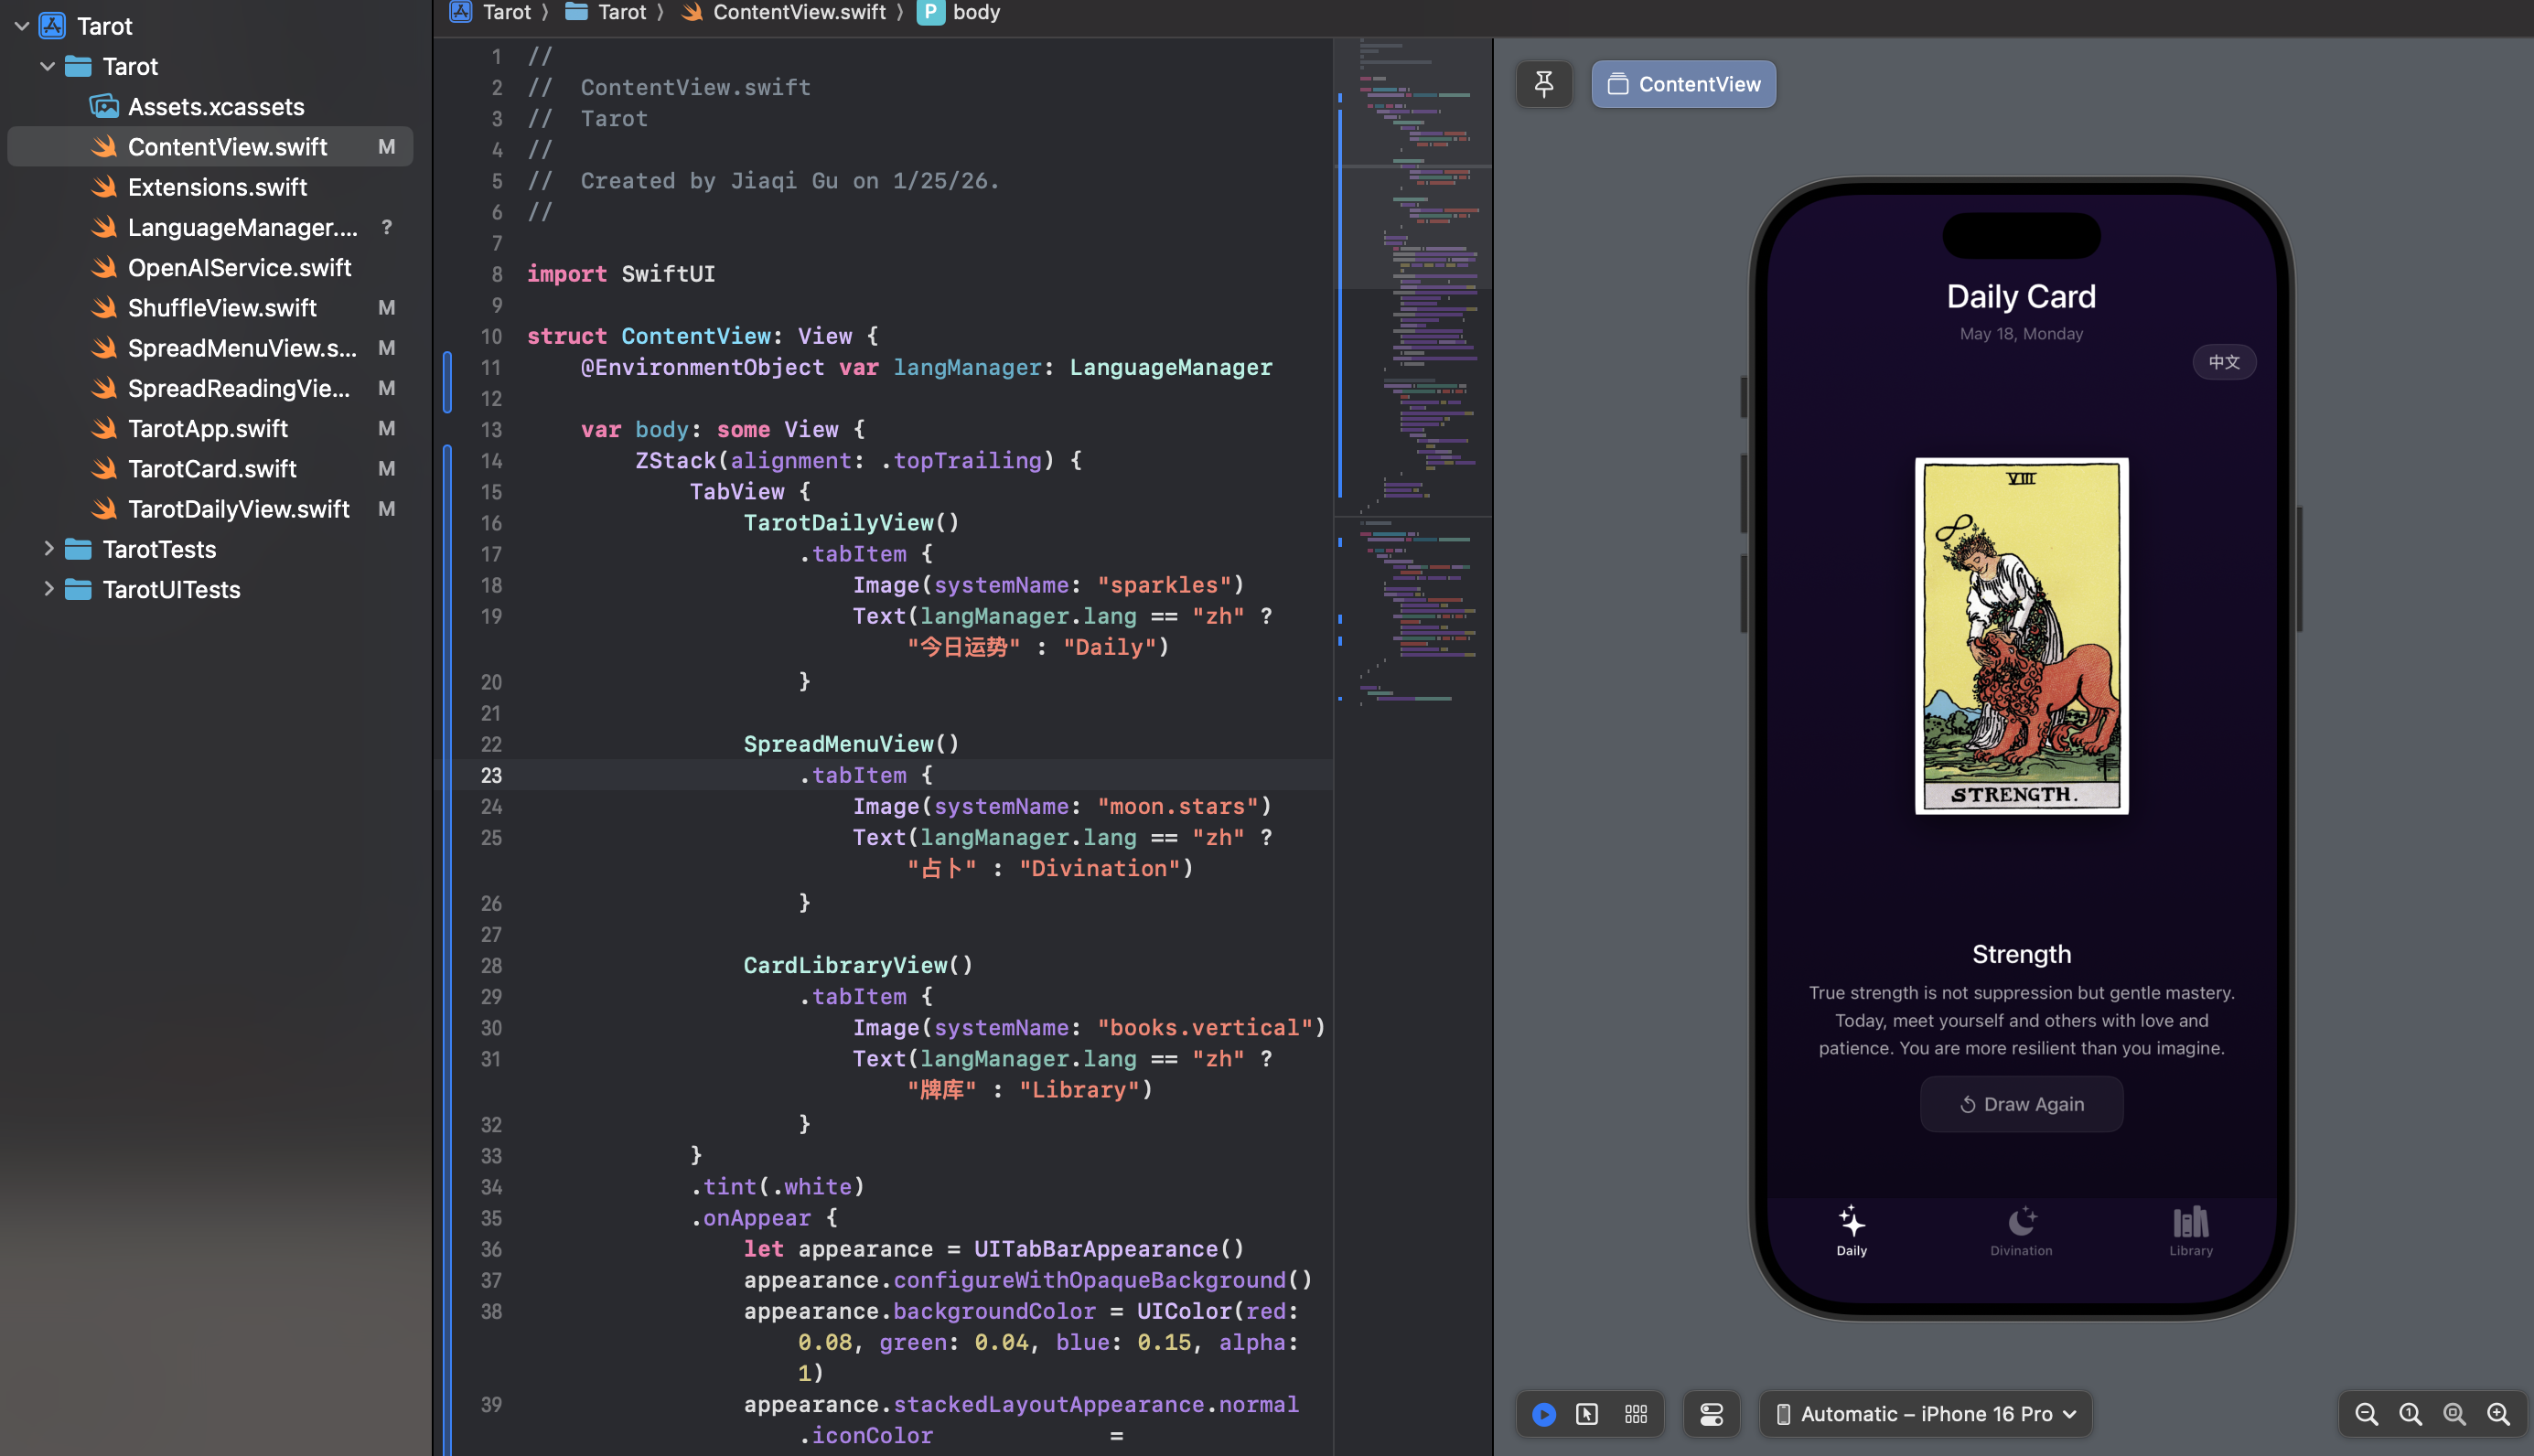Click "books.vertical" string on line 30

[x=1204, y=1028]
